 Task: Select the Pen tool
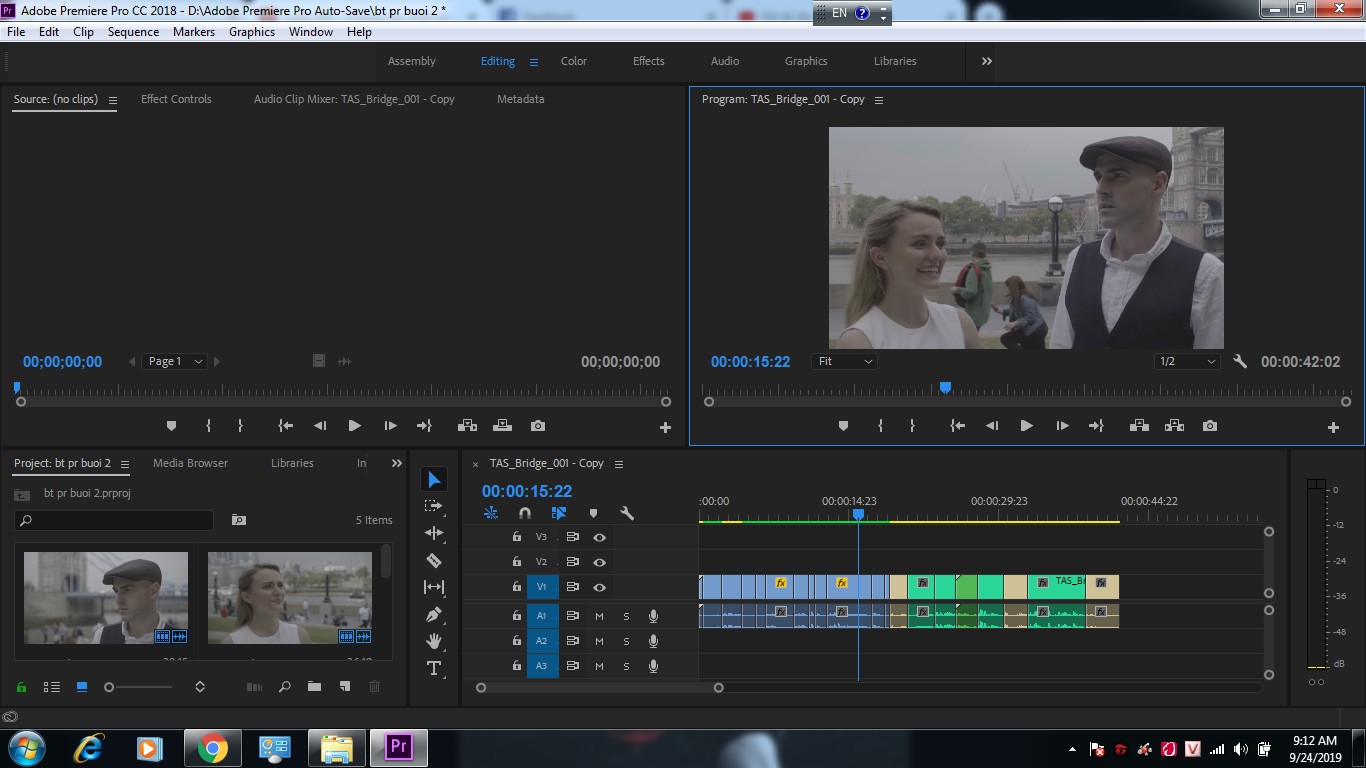434,614
